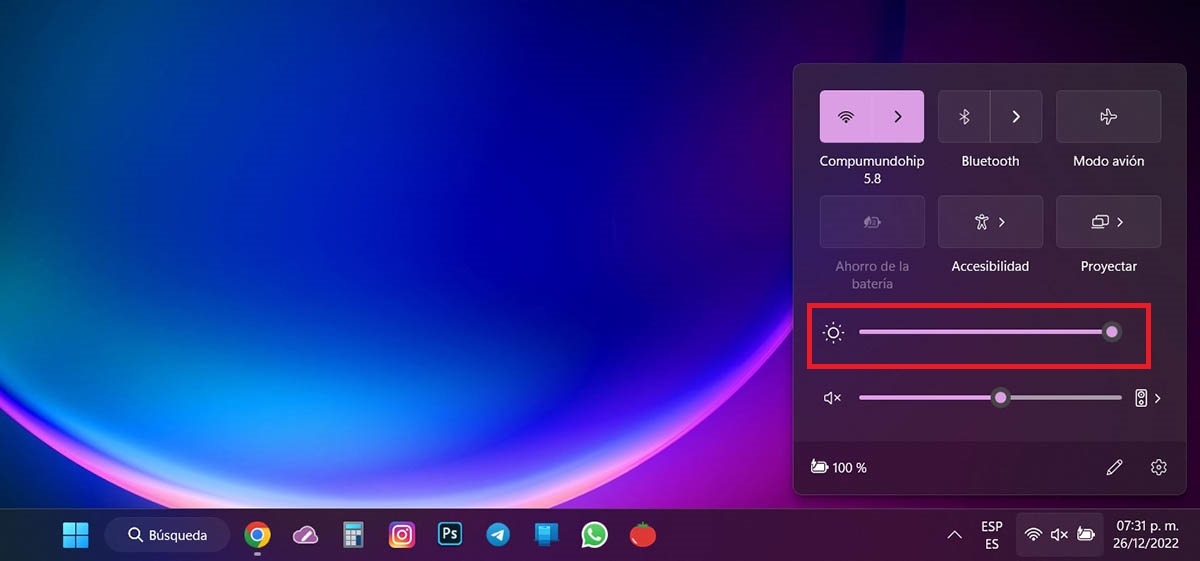This screenshot has height=561, width=1200.
Task: Open settings via gear icon
Action: pos(1159,467)
